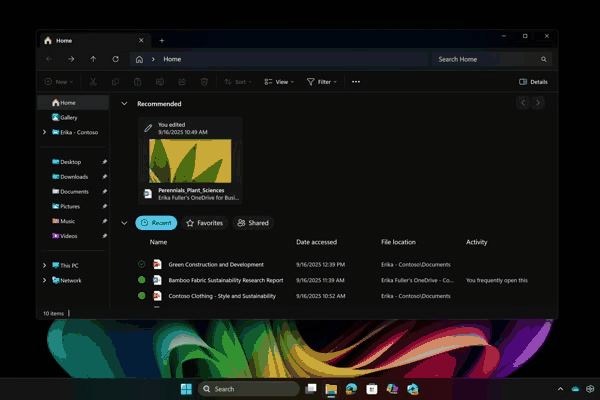This screenshot has height=400, width=600.
Task: Switch to the Favorites tab
Action: click(205, 223)
